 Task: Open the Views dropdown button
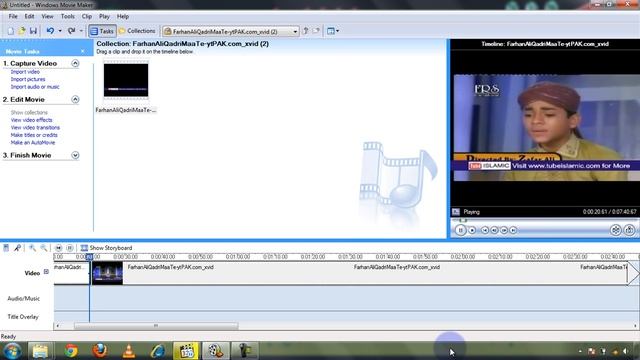[x=333, y=31]
